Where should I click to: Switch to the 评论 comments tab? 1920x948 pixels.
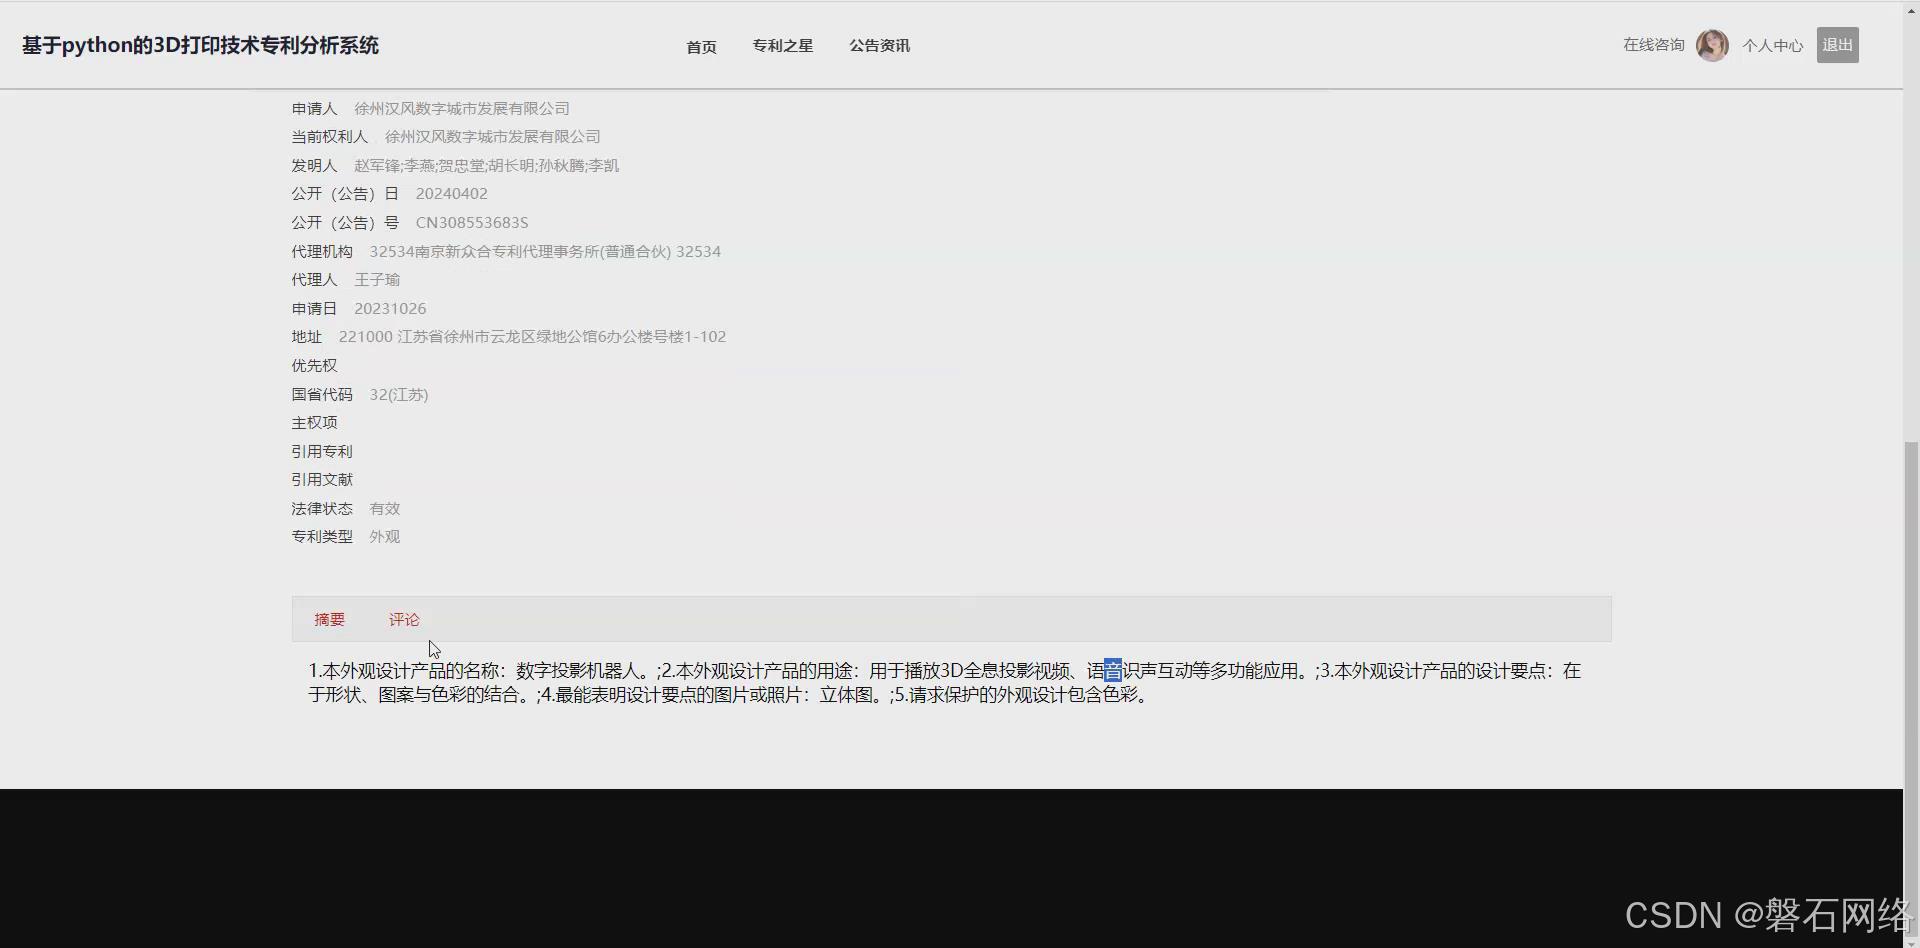(x=404, y=619)
